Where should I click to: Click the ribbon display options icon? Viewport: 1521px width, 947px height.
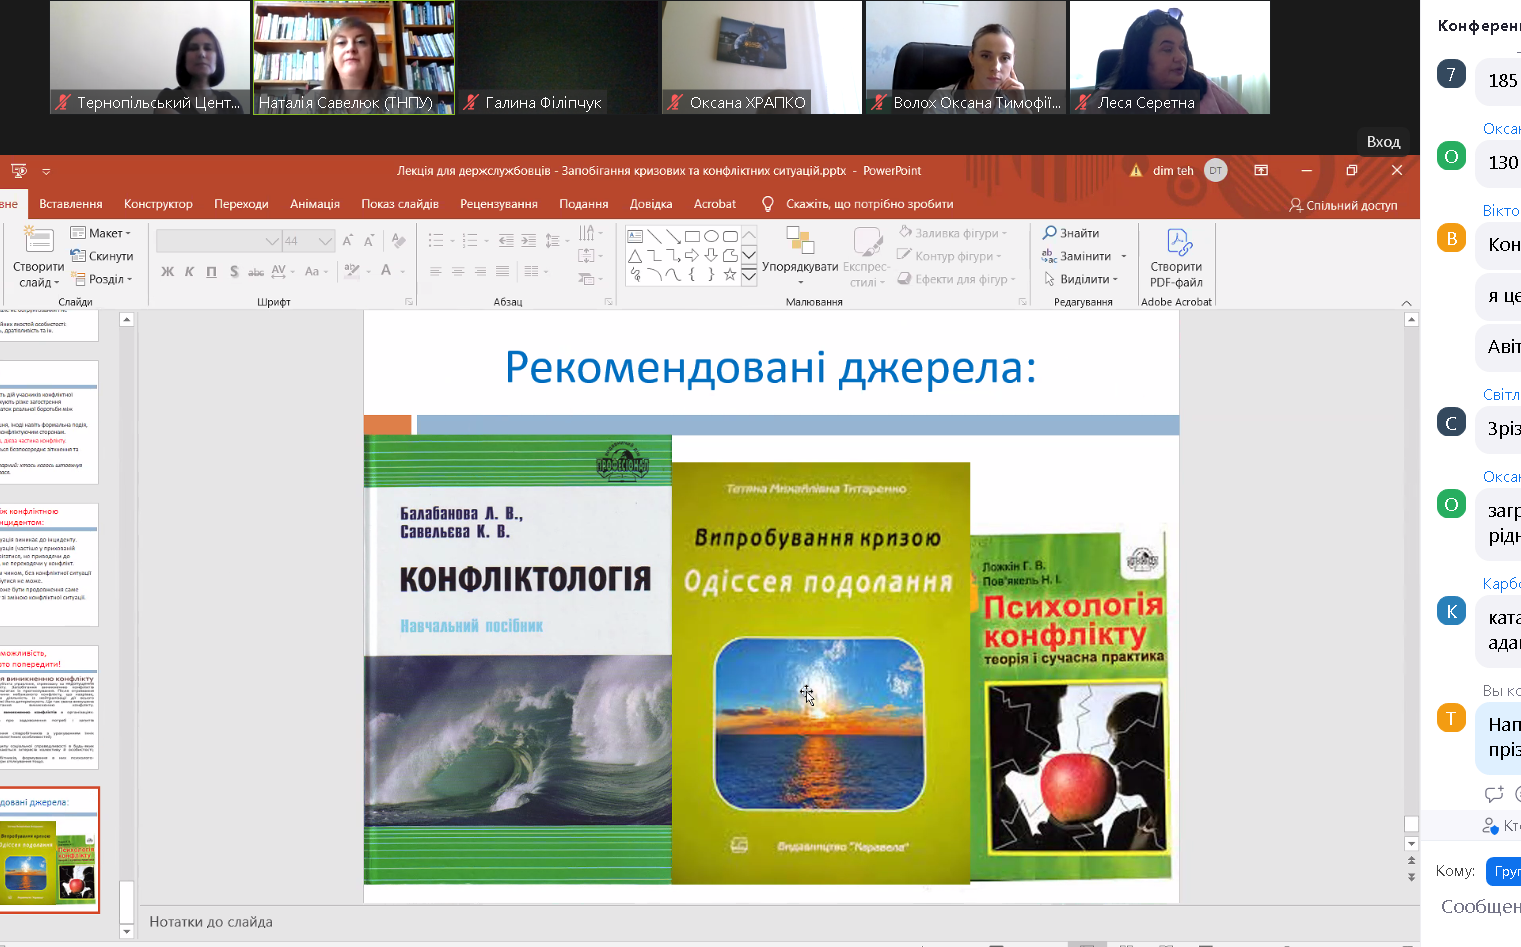tap(1261, 171)
